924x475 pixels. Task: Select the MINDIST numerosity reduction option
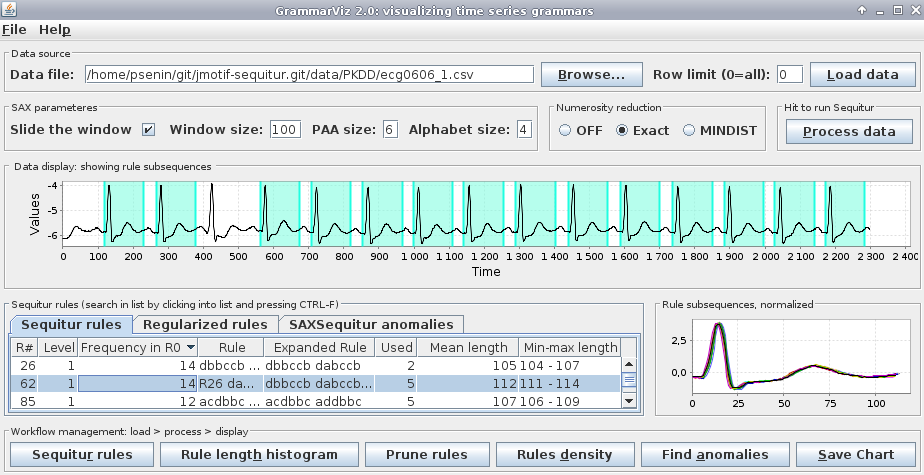(x=689, y=131)
